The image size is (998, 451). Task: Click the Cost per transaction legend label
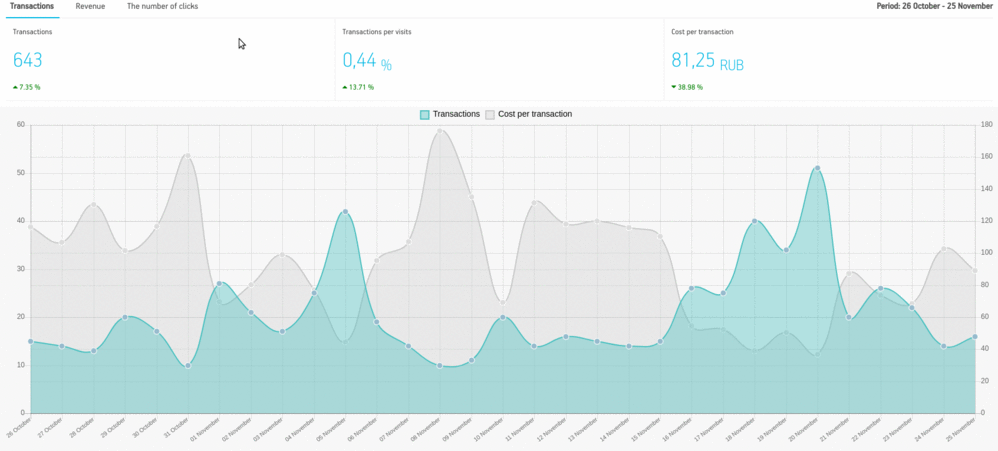(x=535, y=114)
